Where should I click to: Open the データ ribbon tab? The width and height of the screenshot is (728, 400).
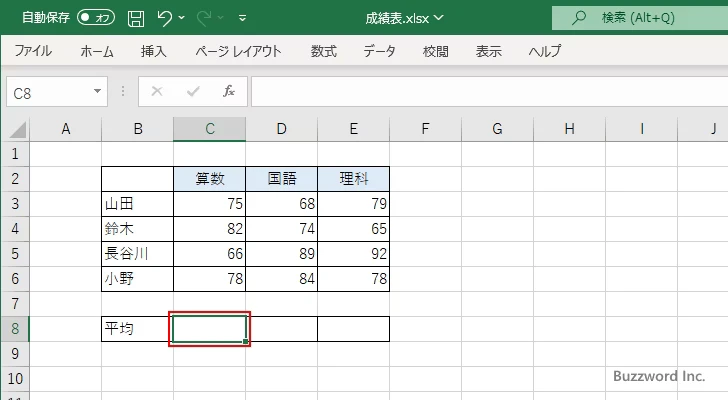tap(379, 51)
